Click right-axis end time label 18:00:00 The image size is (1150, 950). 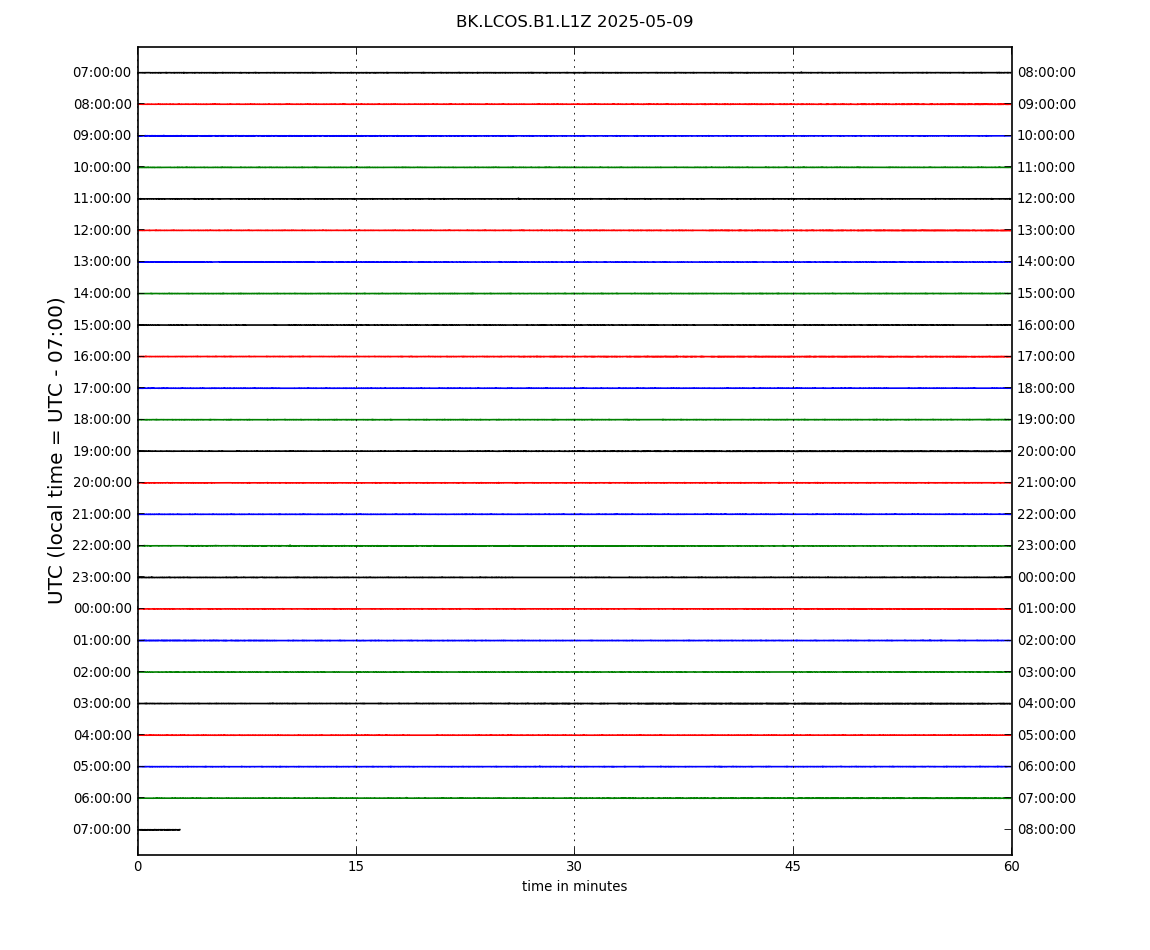tap(1047, 388)
